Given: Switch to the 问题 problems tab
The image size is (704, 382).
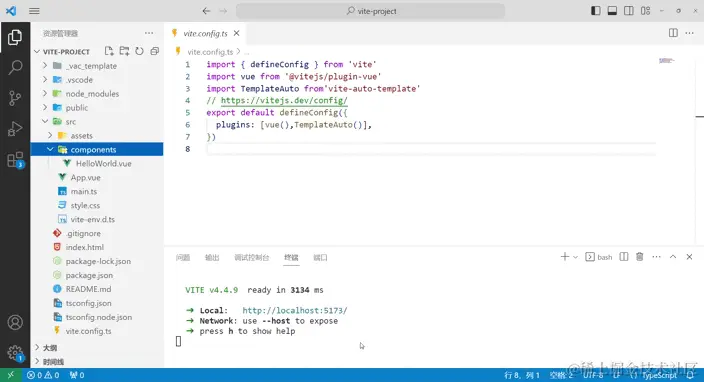Looking at the screenshot, I should (x=183, y=257).
